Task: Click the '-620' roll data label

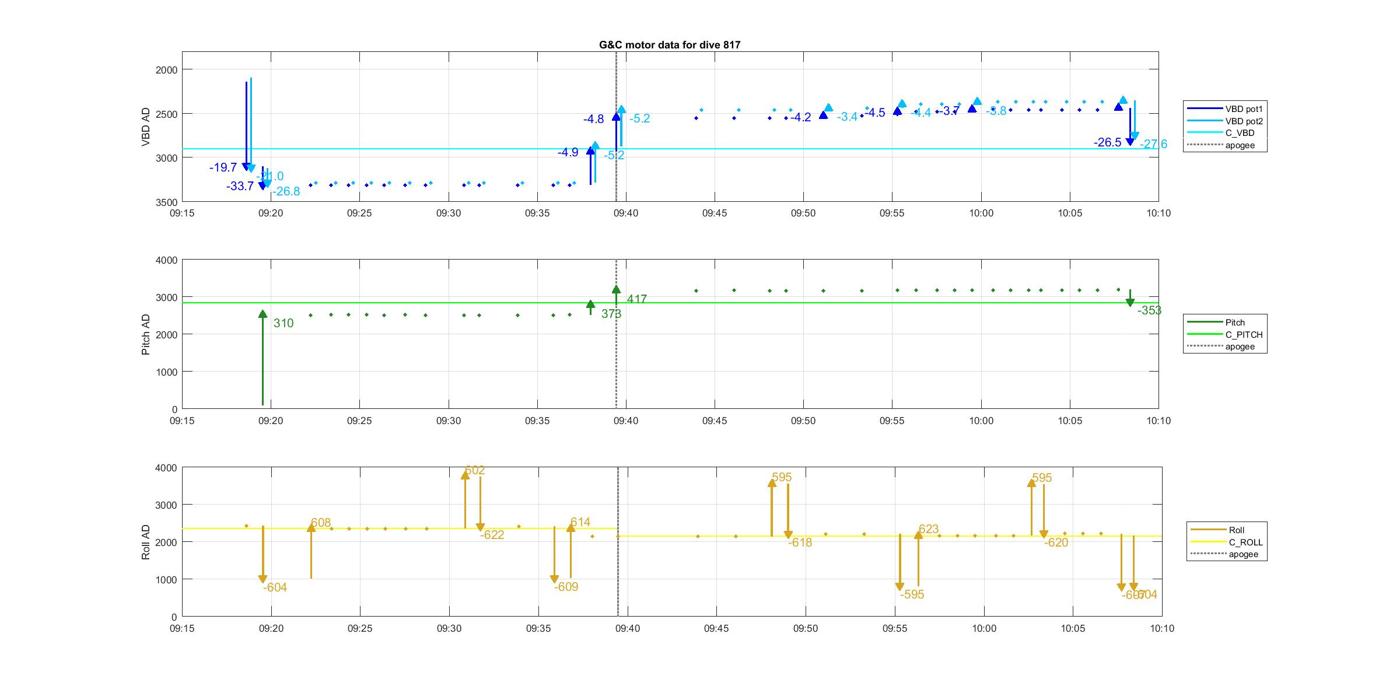Action: tap(1057, 543)
